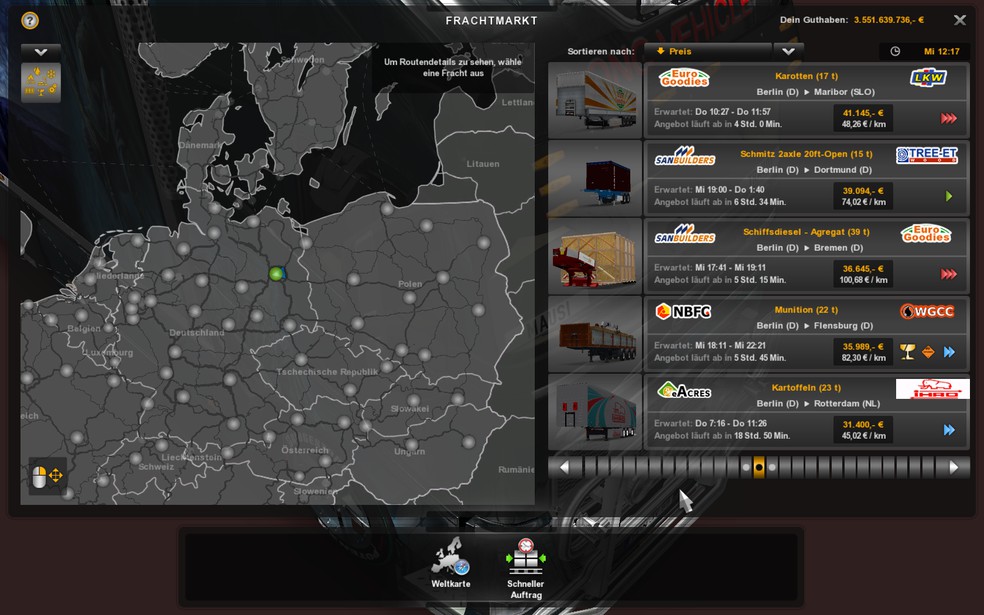This screenshot has width=984, height=615.
Task: Click Sanbuilders logo on Schmitz 2axle job
Action: pos(685,156)
